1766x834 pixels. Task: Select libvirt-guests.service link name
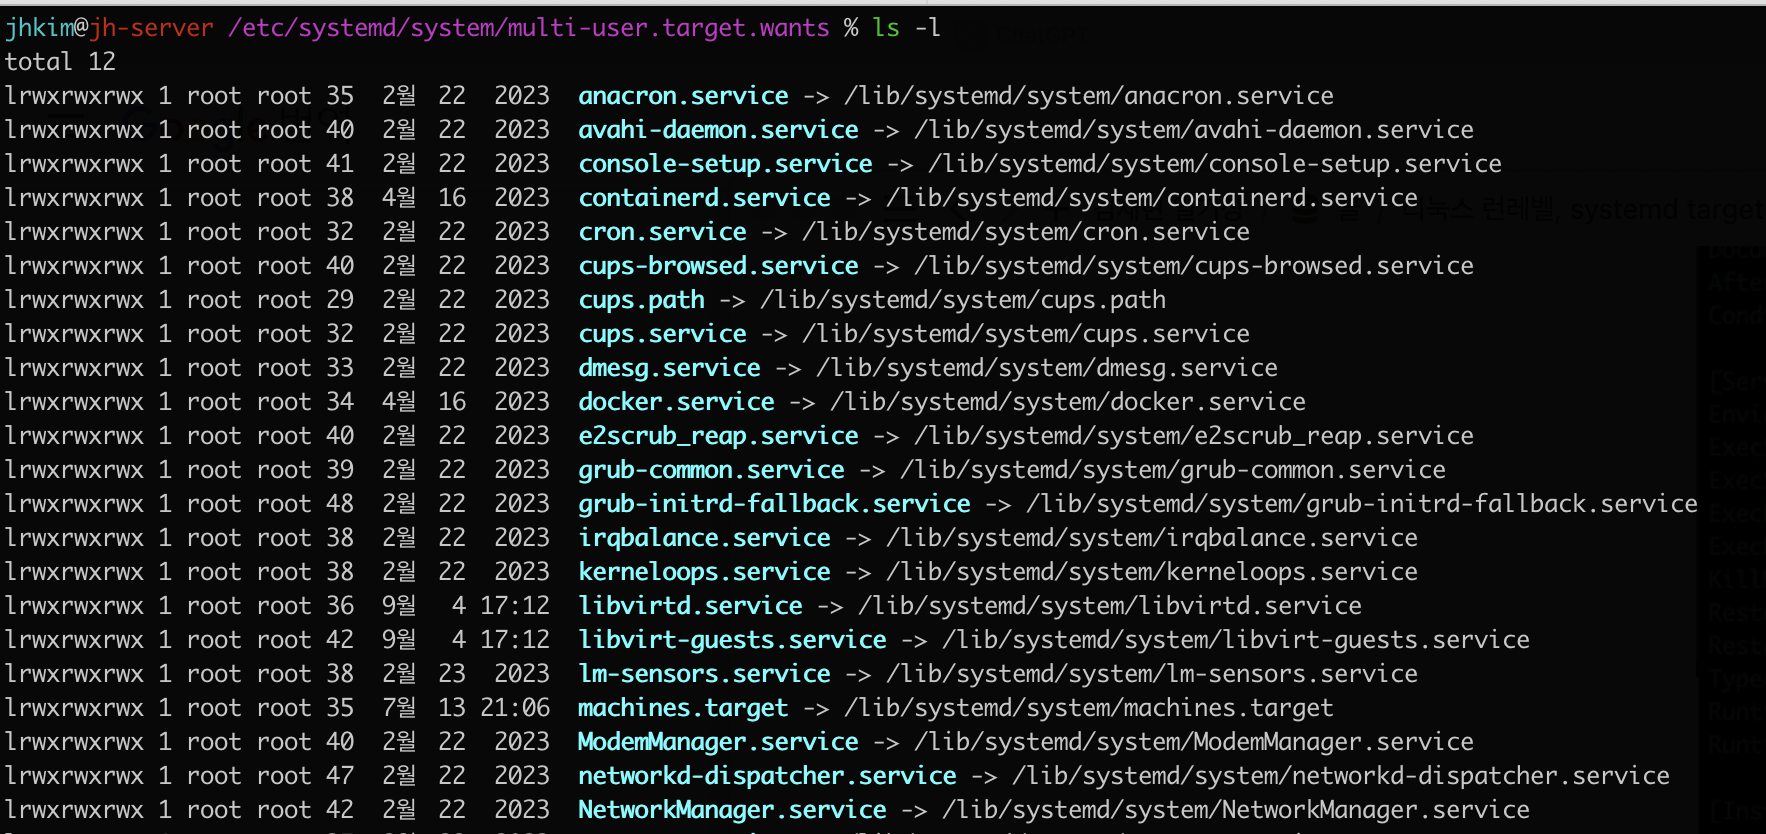[x=732, y=640]
